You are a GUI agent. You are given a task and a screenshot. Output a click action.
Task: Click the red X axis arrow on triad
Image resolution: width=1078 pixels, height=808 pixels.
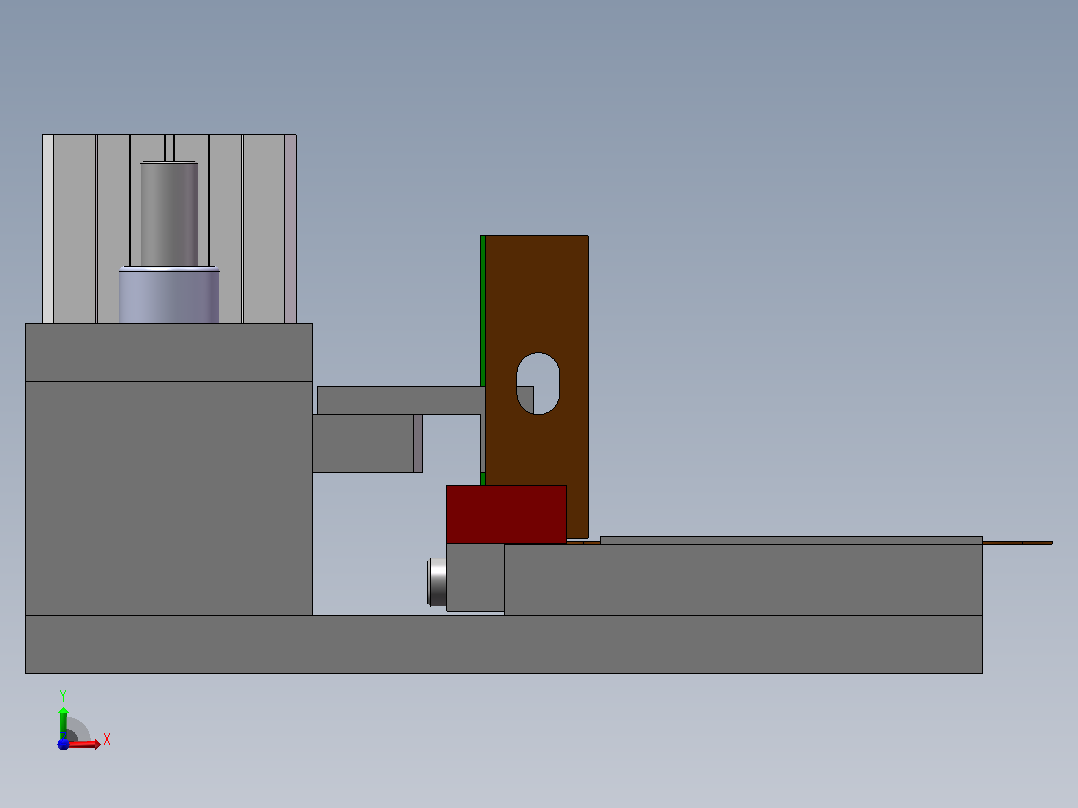pos(85,744)
